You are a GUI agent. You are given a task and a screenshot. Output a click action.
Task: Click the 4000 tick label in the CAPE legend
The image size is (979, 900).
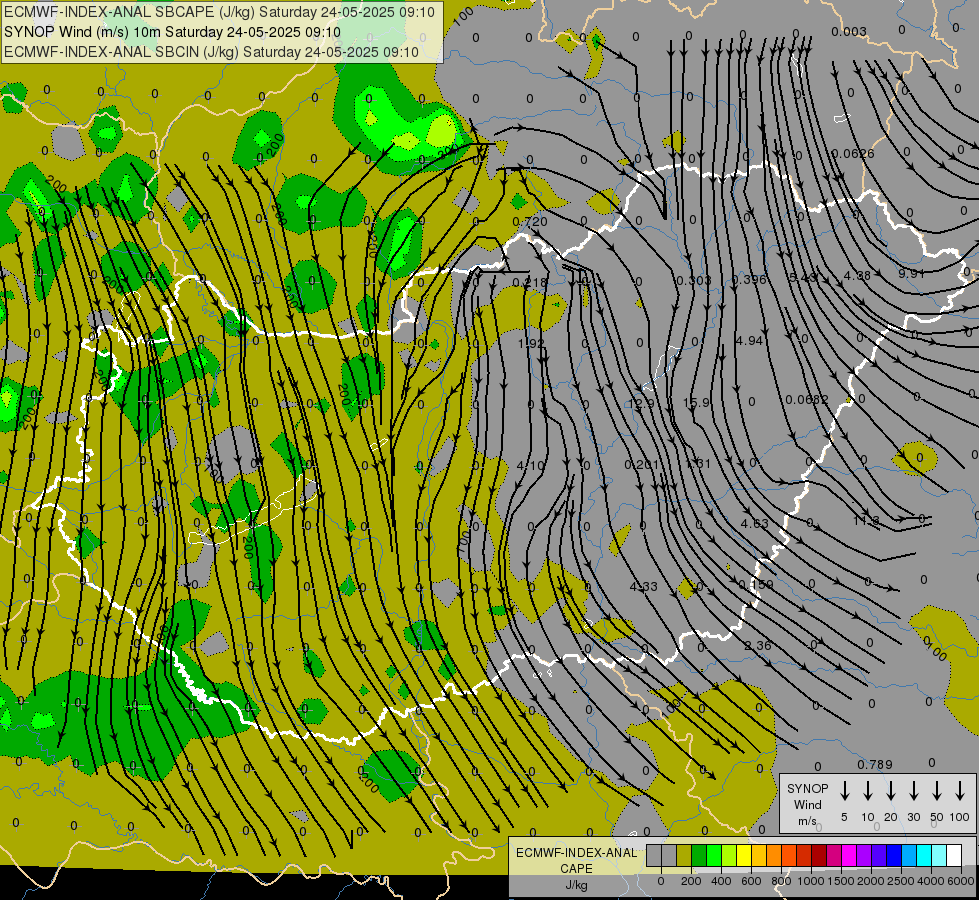(x=931, y=881)
